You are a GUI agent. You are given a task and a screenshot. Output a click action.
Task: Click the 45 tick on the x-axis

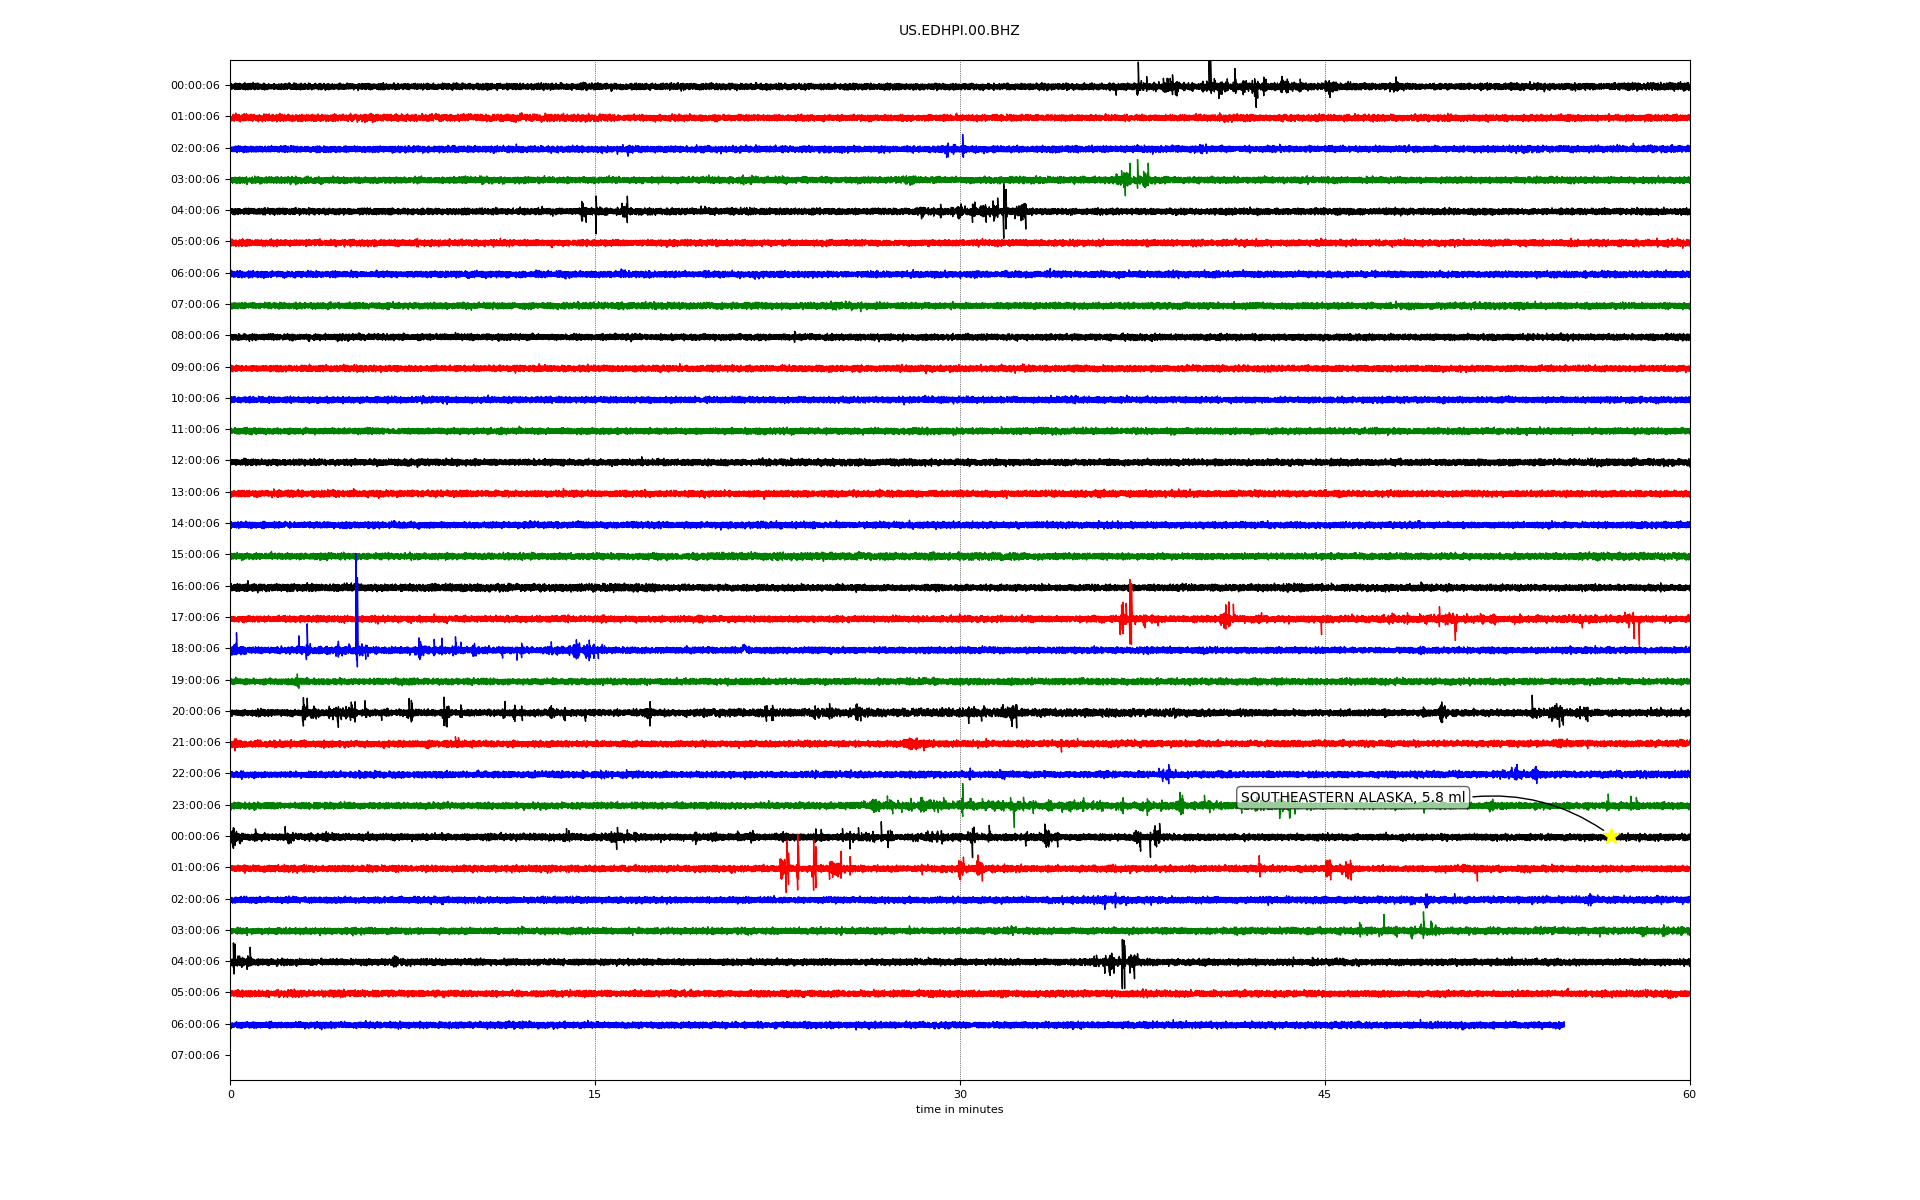click(x=1324, y=1094)
